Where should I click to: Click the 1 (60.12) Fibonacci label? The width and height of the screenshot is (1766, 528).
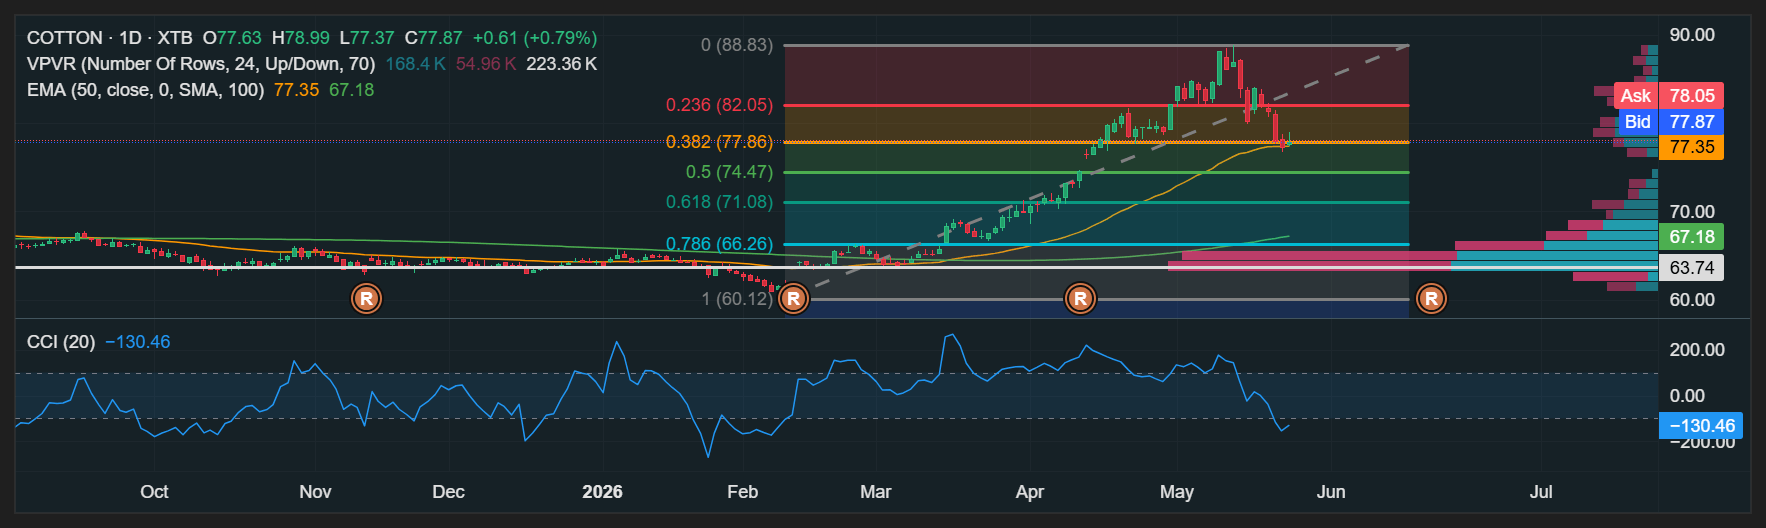click(737, 298)
